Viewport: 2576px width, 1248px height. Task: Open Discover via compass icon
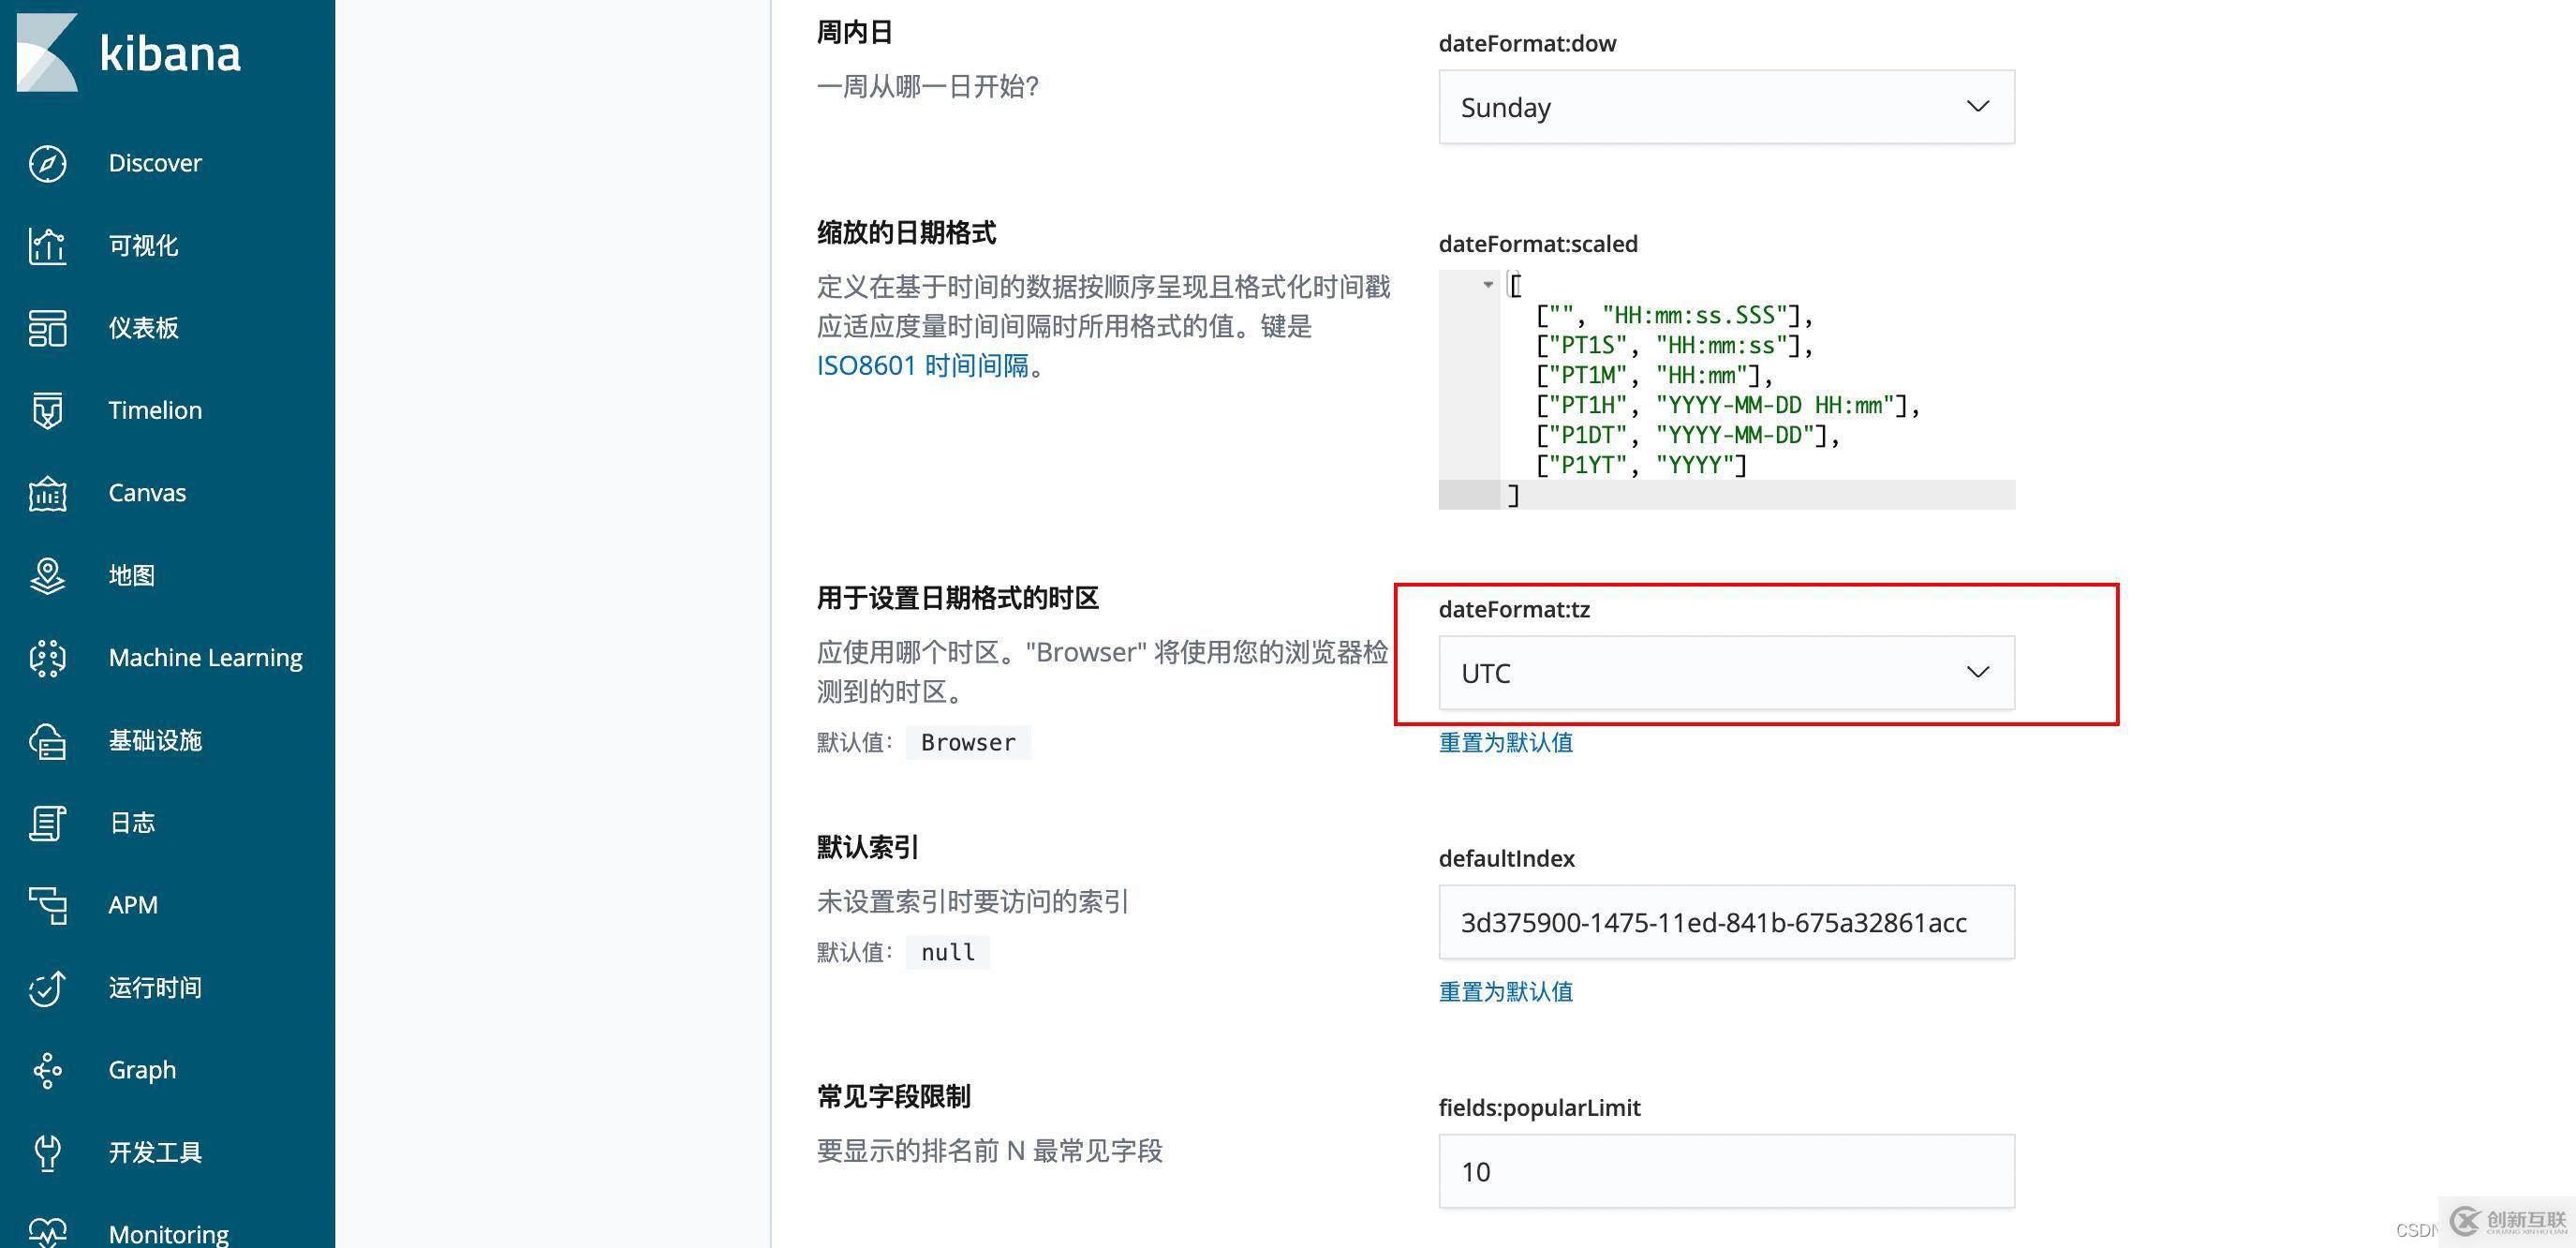(x=47, y=163)
